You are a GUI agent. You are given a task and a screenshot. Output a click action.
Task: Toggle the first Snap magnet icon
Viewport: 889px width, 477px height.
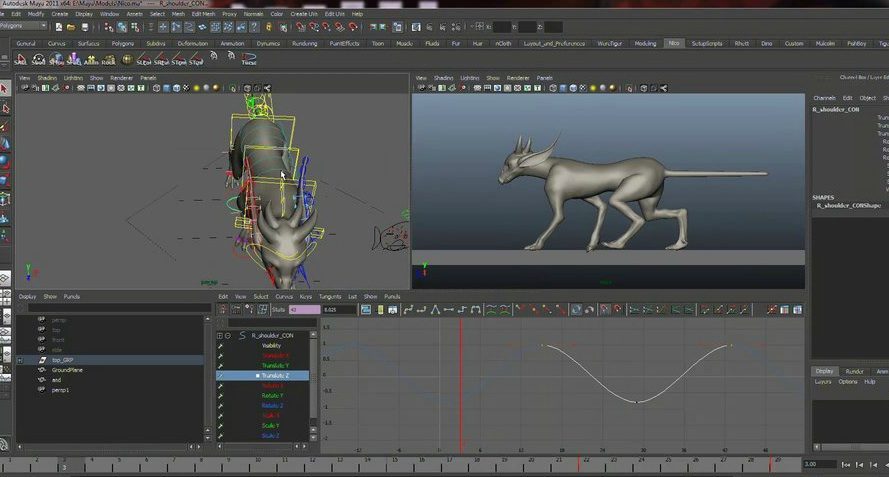click(x=300, y=27)
